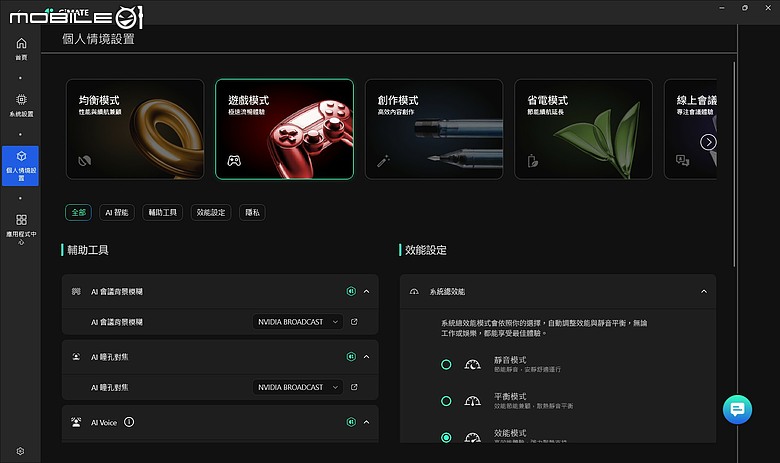Click the 系統總效能模式 description text
Image resolution: width=780 pixels, height=463 pixels.
click(x=544, y=328)
